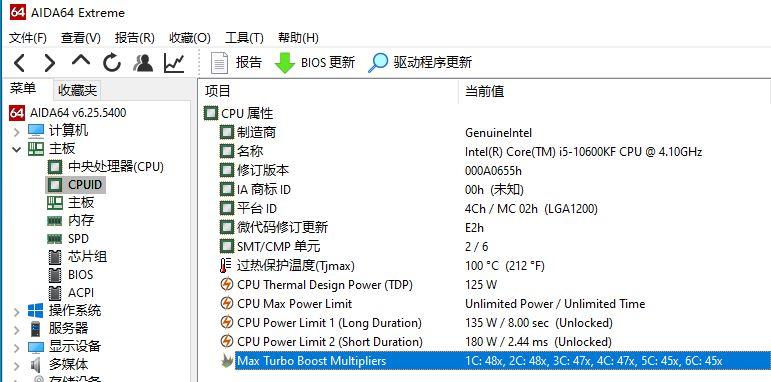This screenshot has width=771, height=382.
Task: Open the 帮助(H) menu
Action: [x=298, y=38]
